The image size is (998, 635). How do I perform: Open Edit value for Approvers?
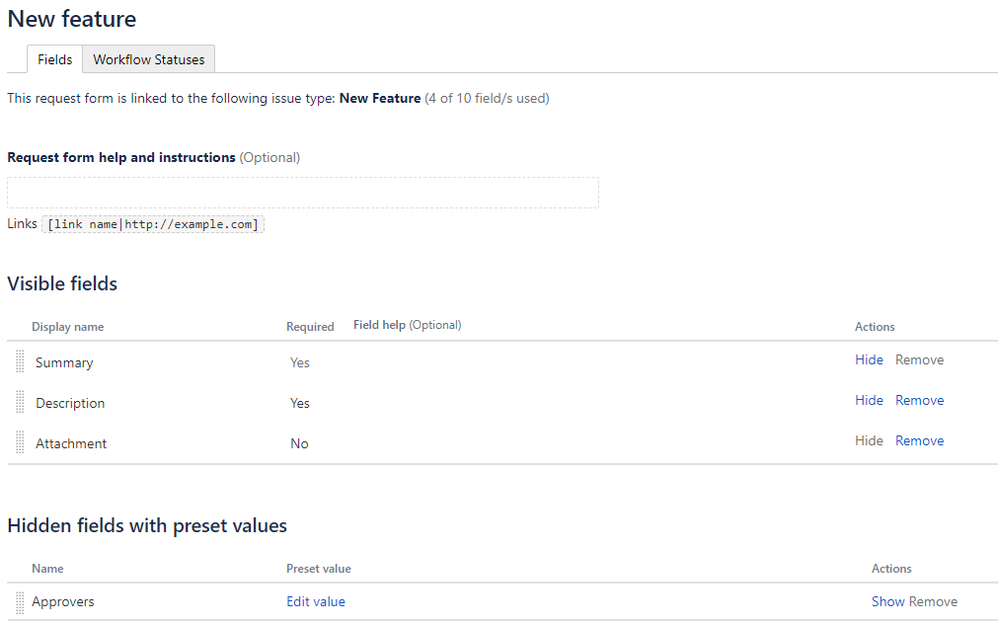(x=315, y=602)
